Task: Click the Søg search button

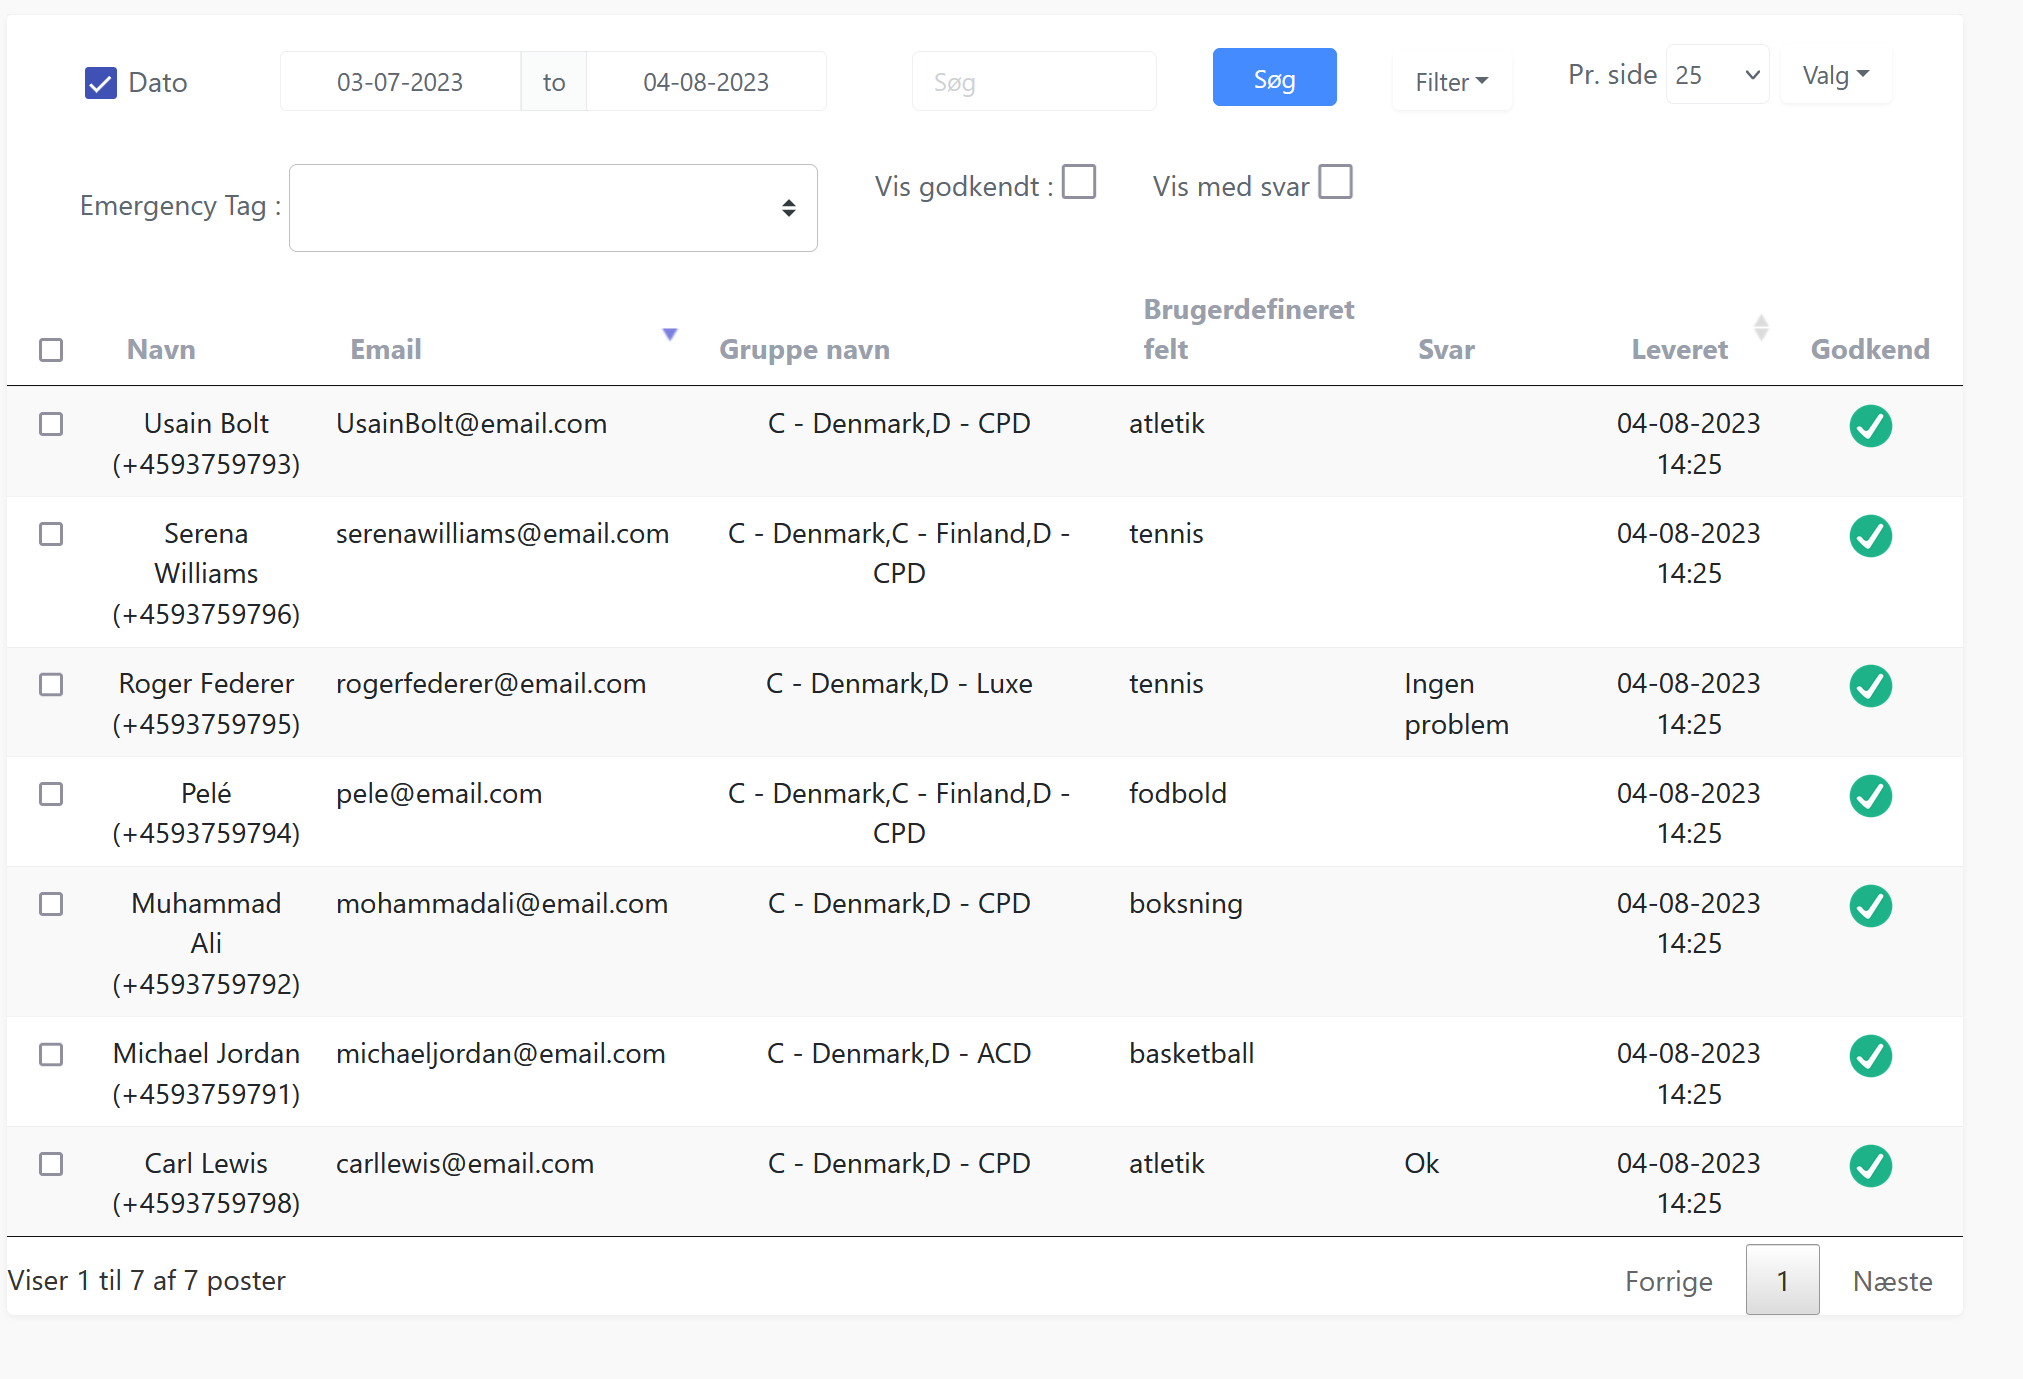Action: (1277, 80)
